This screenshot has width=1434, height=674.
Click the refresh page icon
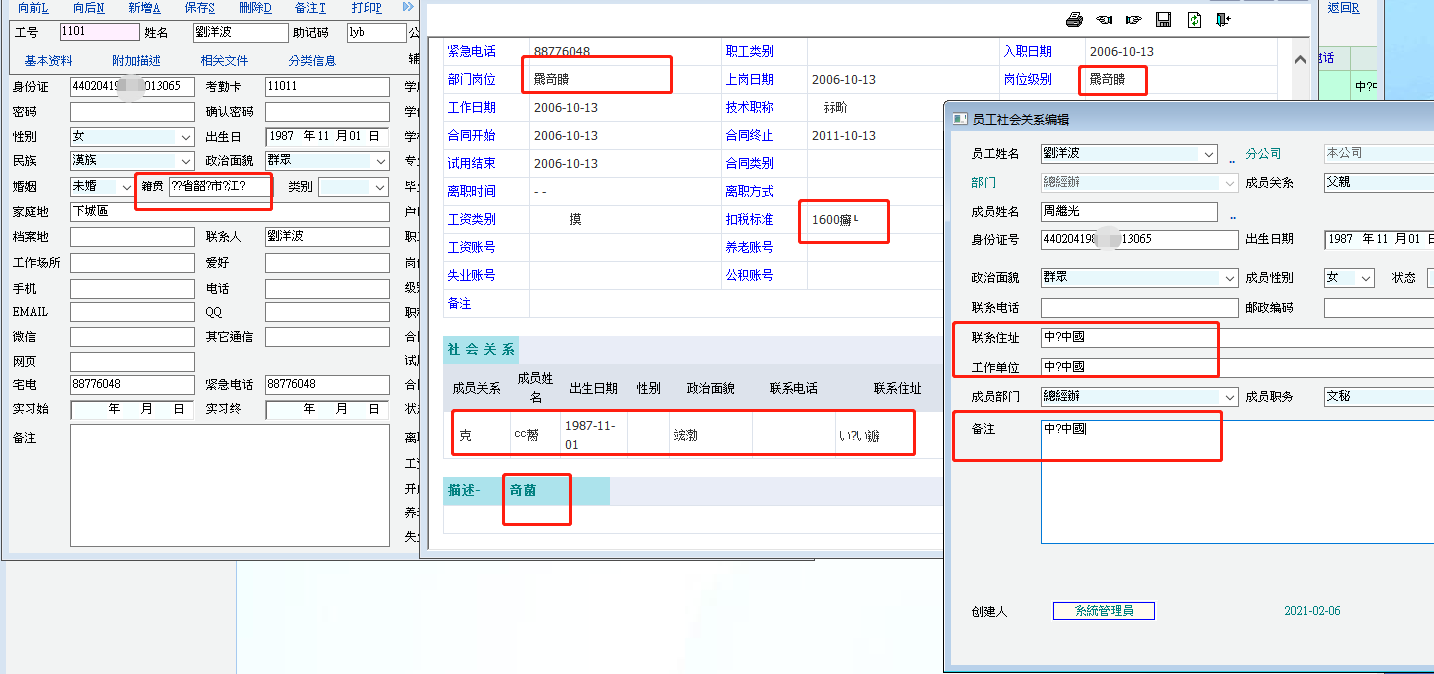coord(1193,20)
